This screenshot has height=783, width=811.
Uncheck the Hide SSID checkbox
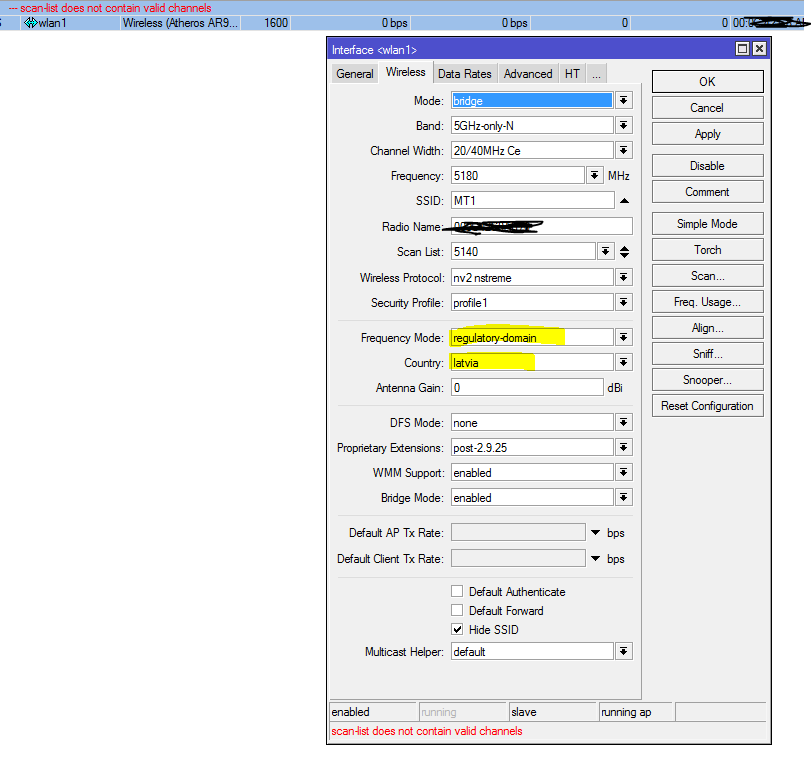457,629
